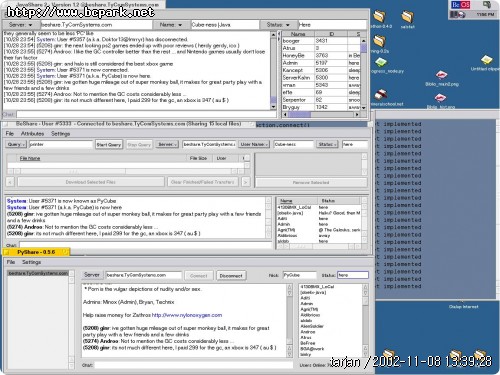The image size is (500, 375).
Task: Select the progress_node.py file icon
Action: 380,62
